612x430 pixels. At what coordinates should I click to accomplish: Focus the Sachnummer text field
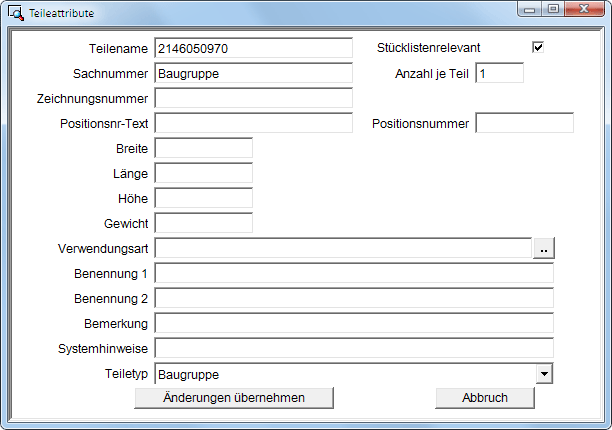(x=253, y=73)
